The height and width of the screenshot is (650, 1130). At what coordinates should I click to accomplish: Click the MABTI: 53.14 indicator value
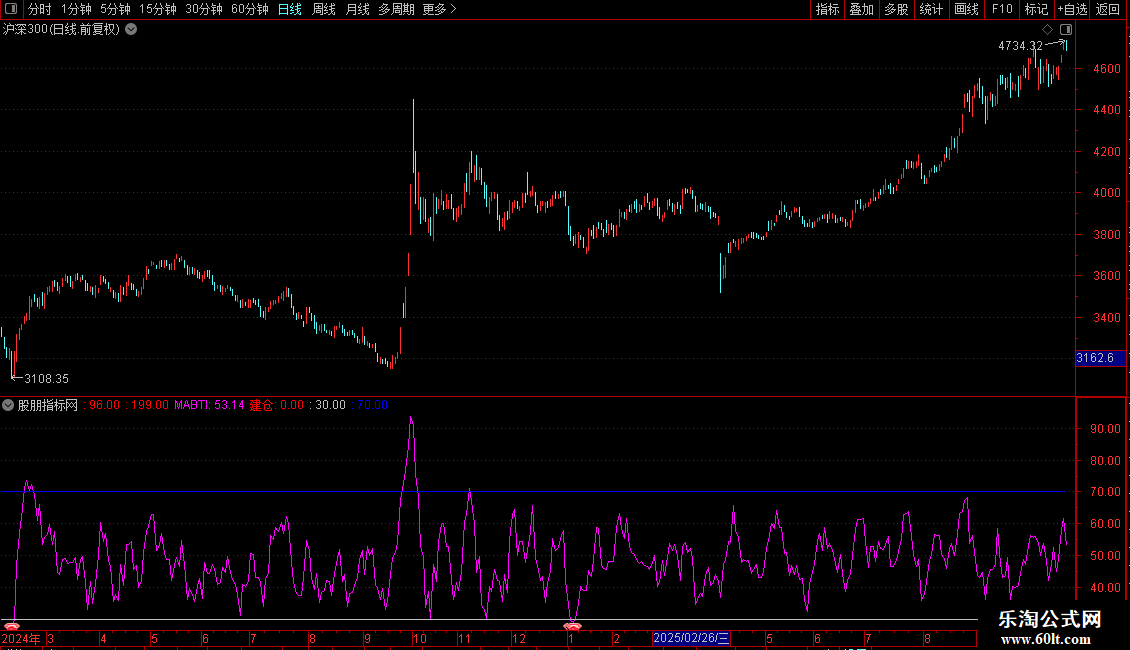[209, 405]
